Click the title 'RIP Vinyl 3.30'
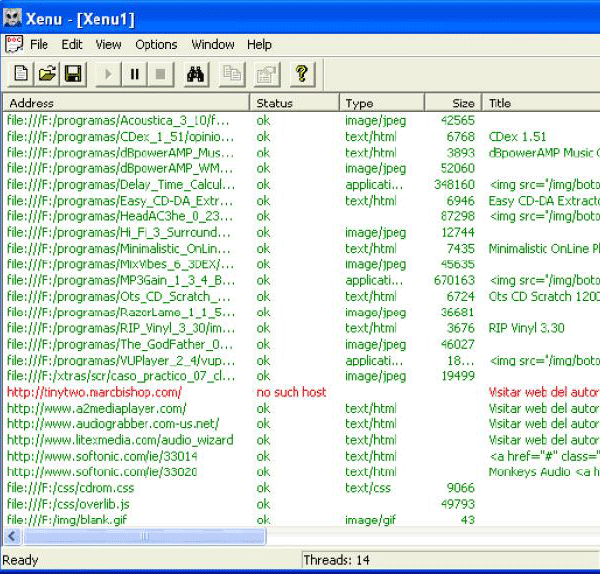Screen dimensions: 600x574 tap(527, 328)
